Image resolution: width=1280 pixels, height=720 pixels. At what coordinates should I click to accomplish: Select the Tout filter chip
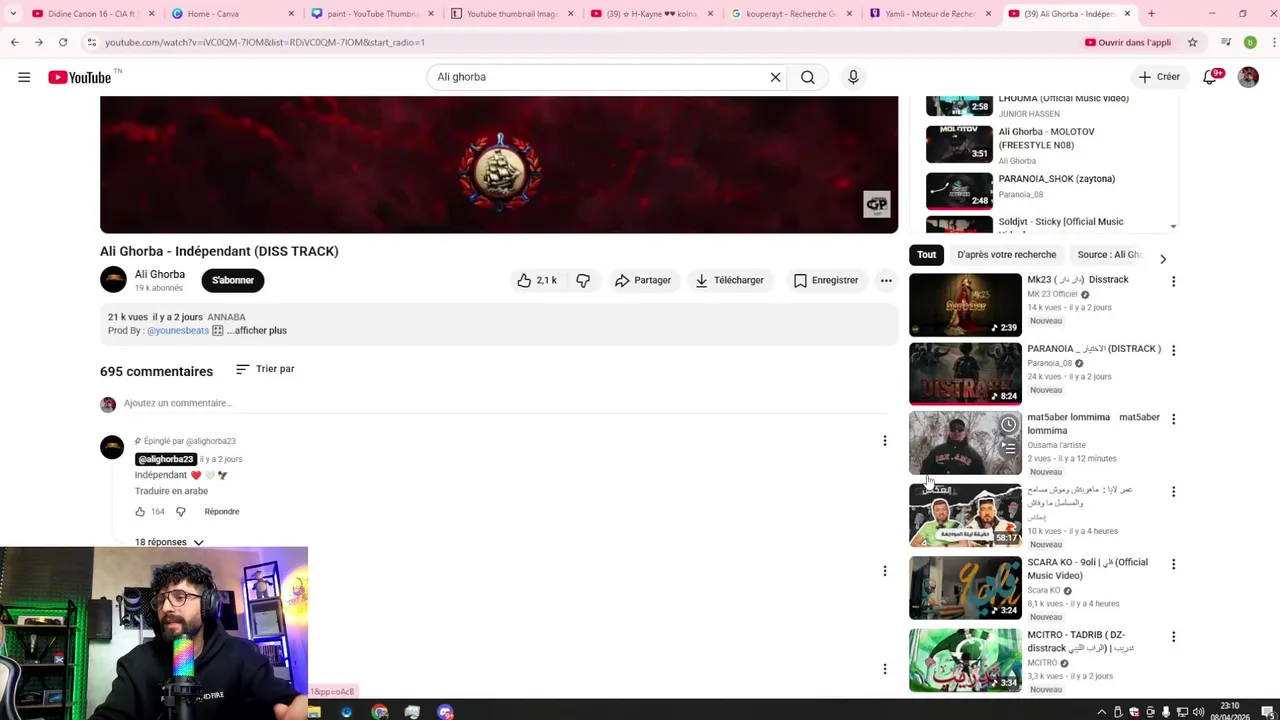point(927,255)
